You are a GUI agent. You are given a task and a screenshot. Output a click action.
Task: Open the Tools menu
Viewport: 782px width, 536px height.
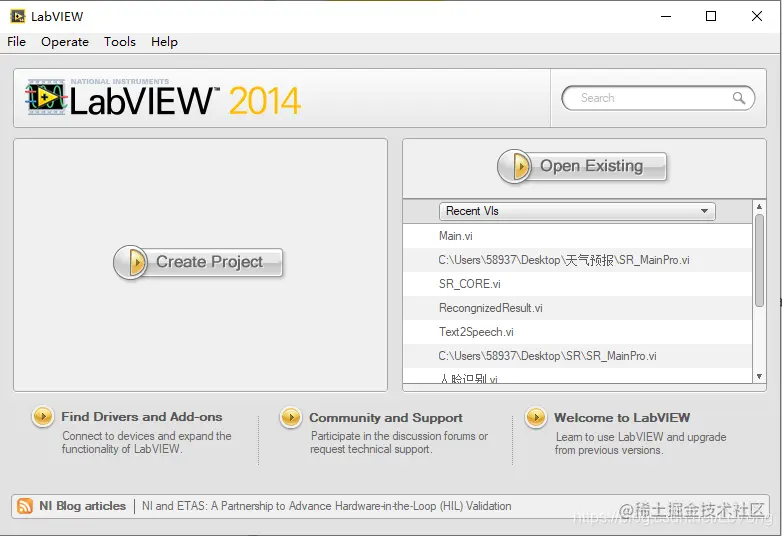click(120, 42)
